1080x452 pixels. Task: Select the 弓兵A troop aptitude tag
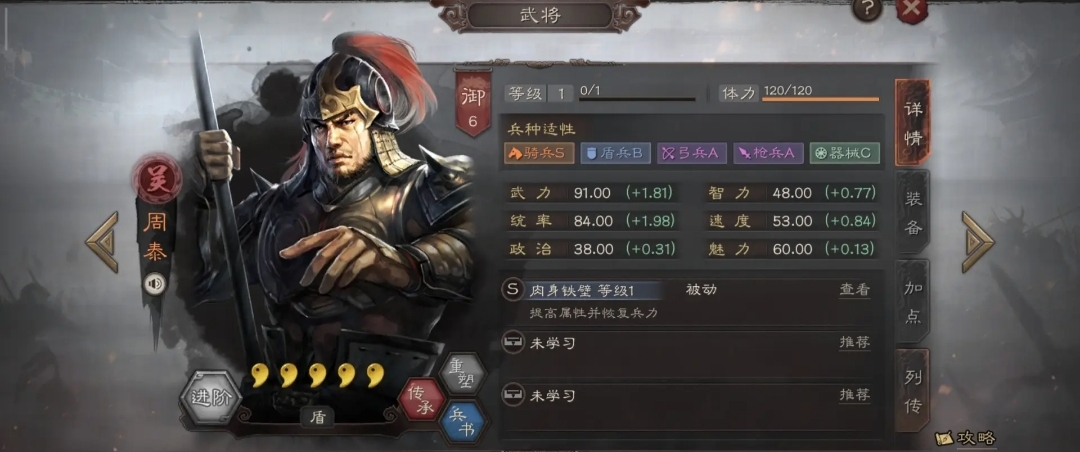click(x=691, y=153)
